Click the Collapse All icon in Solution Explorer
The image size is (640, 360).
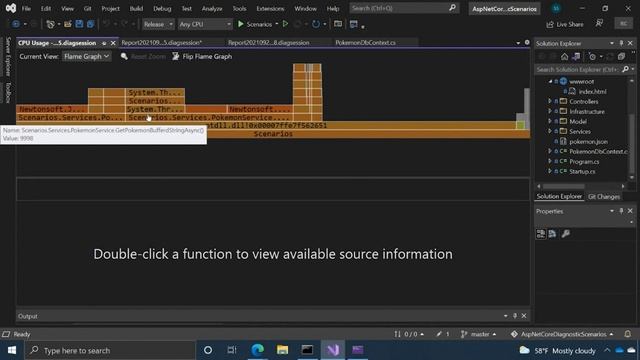(x=621, y=57)
